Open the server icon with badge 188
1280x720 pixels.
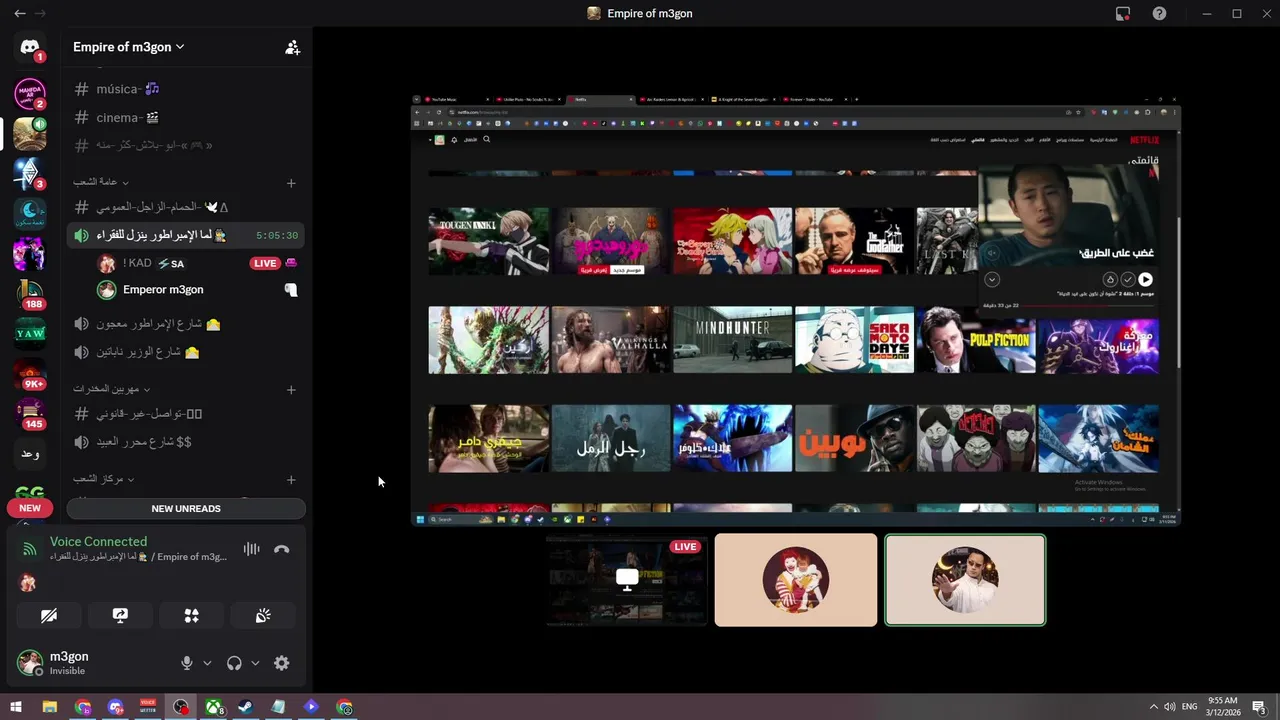(30, 293)
